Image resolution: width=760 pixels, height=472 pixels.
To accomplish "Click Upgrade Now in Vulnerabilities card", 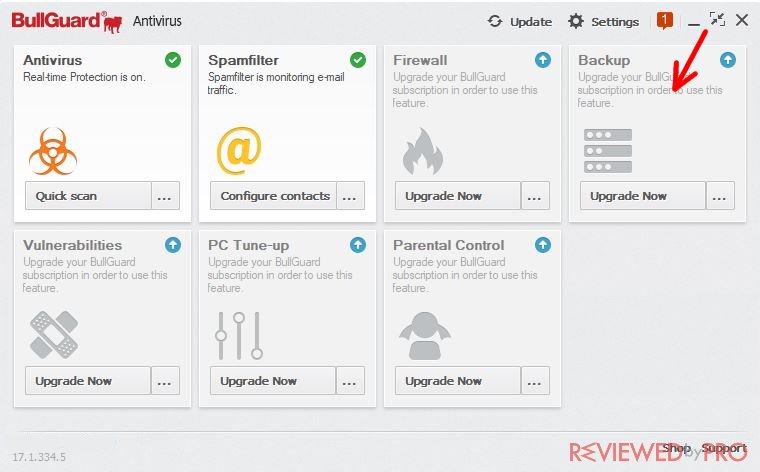I will tap(88, 381).
